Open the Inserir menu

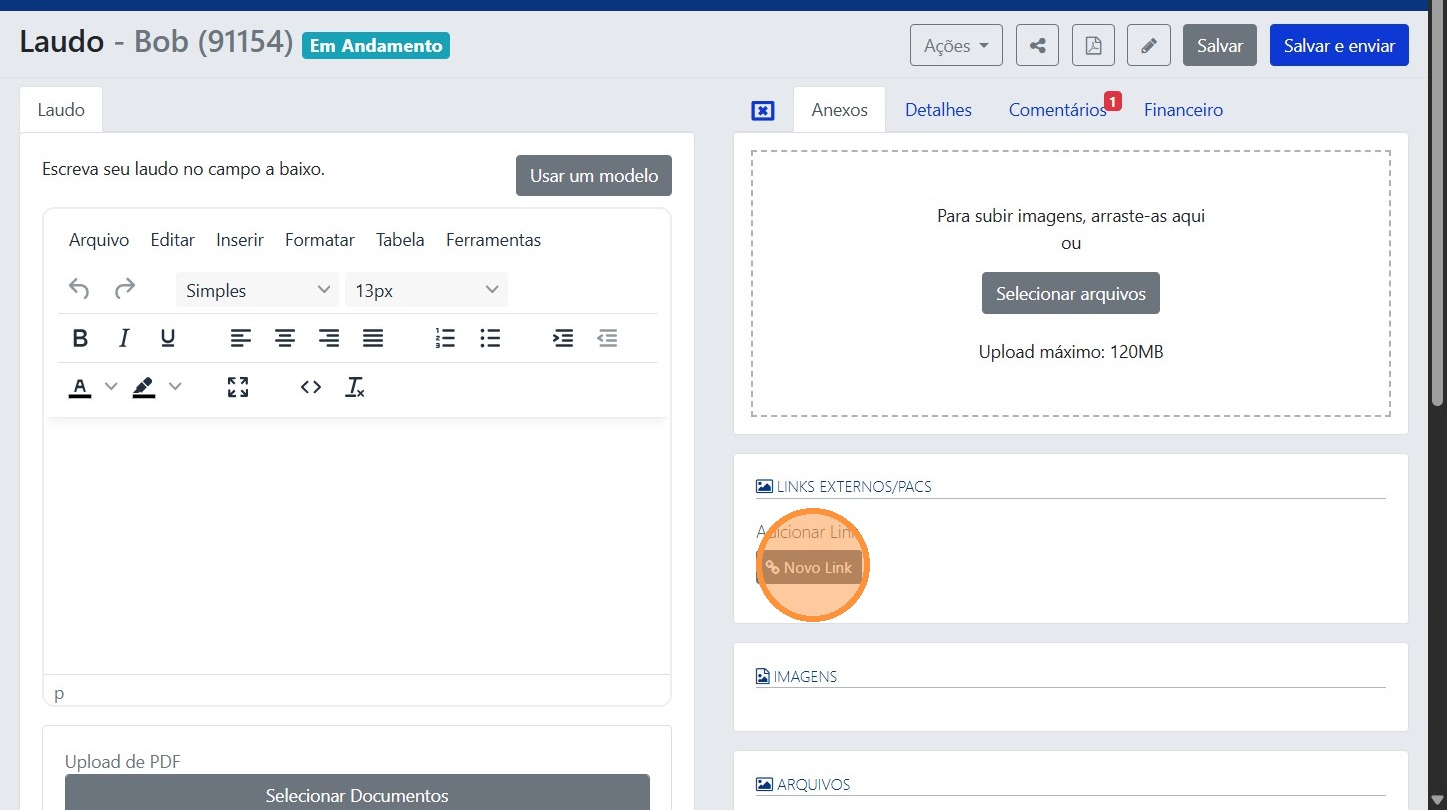[240, 240]
